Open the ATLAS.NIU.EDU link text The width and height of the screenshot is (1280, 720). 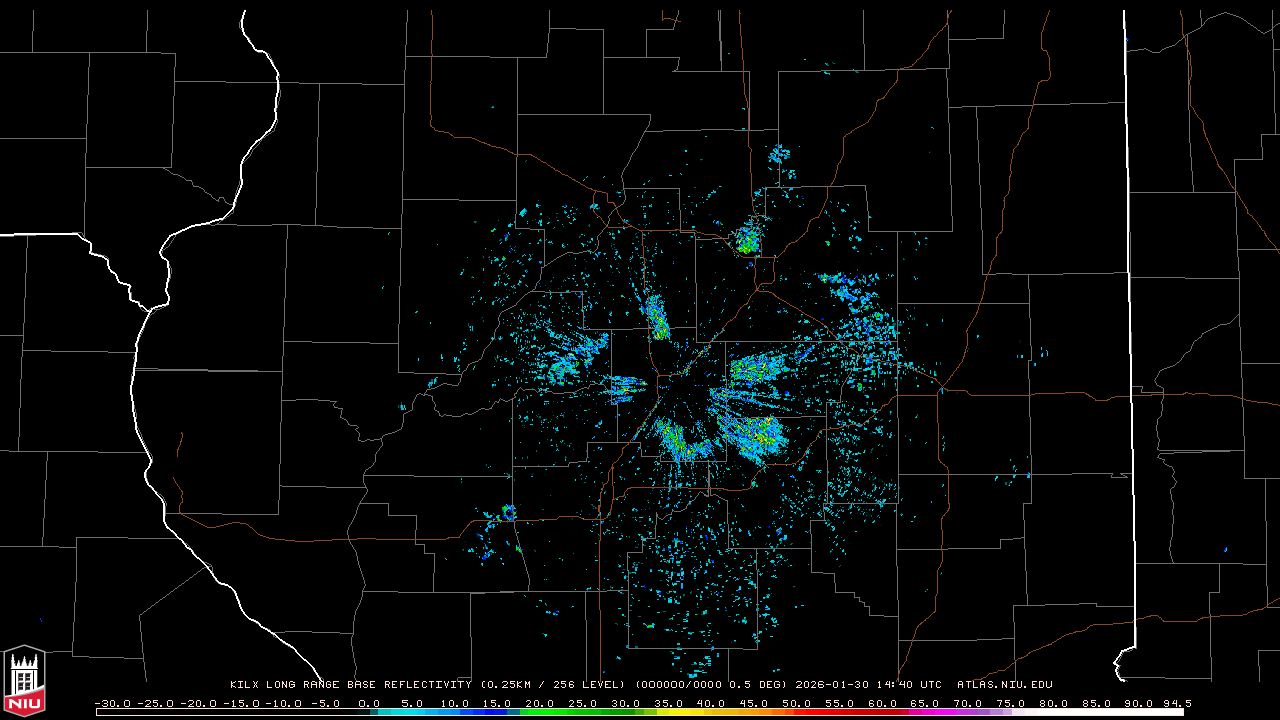(1004, 685)
